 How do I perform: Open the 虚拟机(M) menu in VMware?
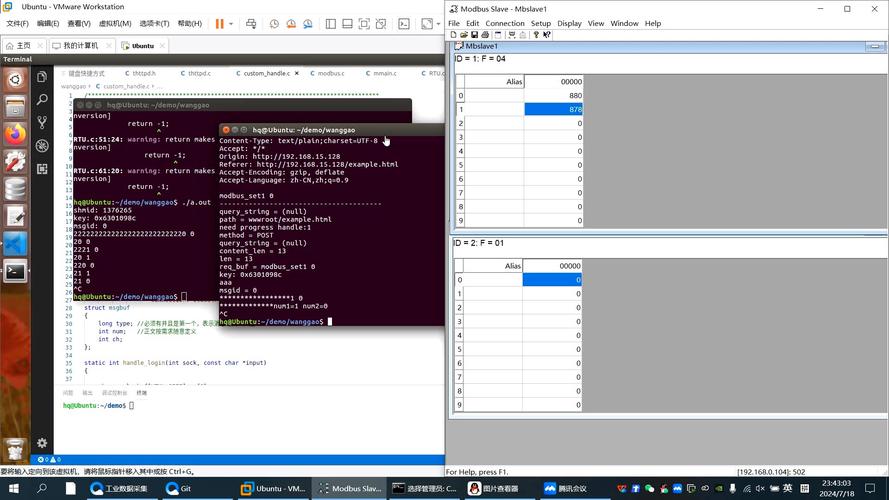coord(115,24)
